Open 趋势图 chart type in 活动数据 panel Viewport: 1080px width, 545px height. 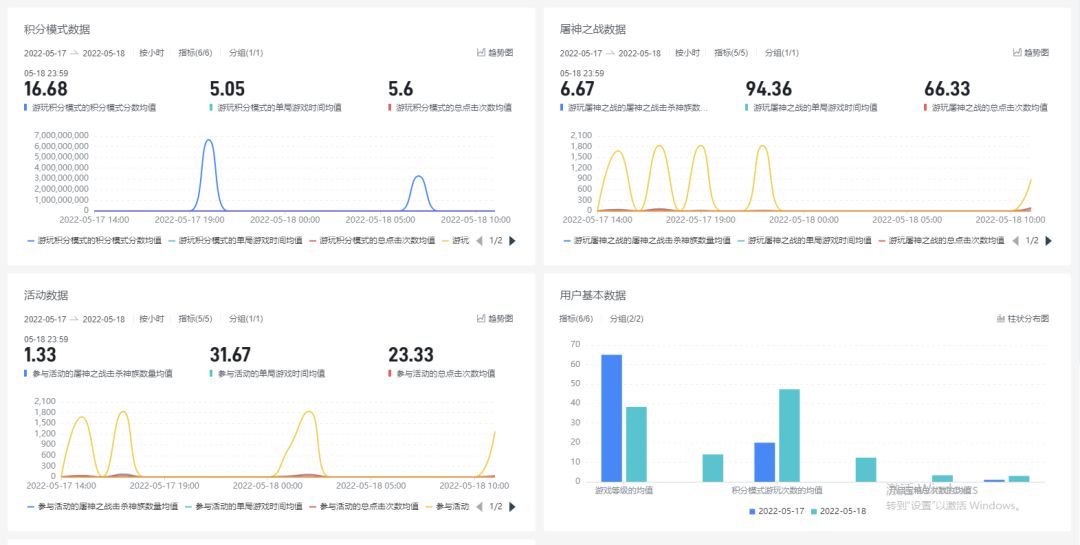495,319
